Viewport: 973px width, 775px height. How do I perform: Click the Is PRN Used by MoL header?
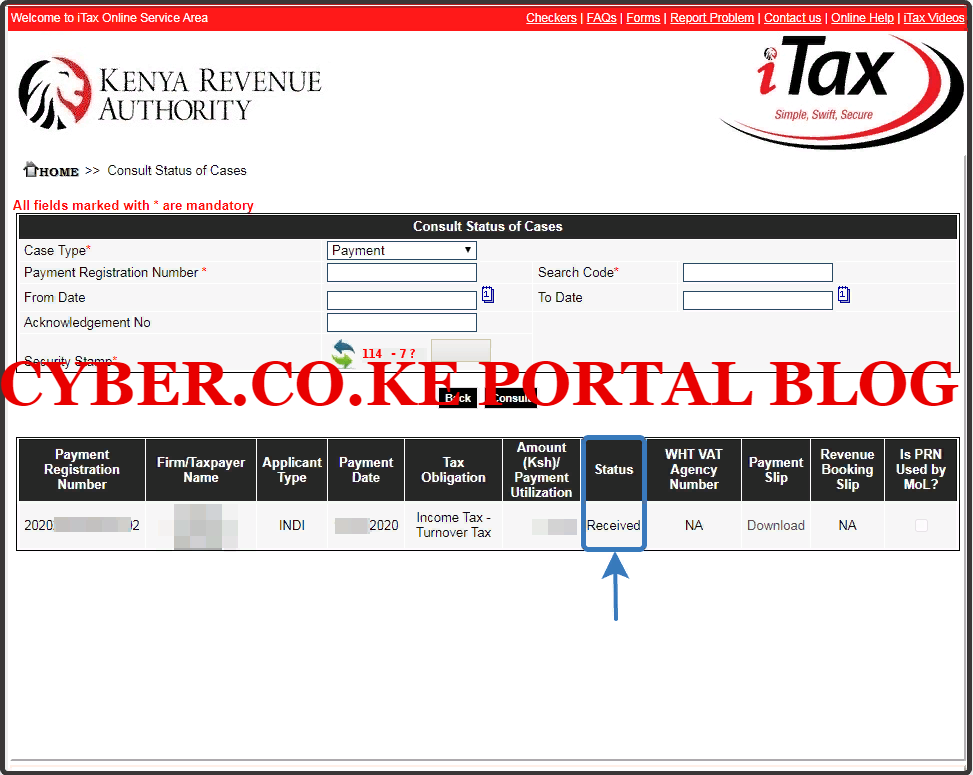pyautogui.click(x=921, y=470)
